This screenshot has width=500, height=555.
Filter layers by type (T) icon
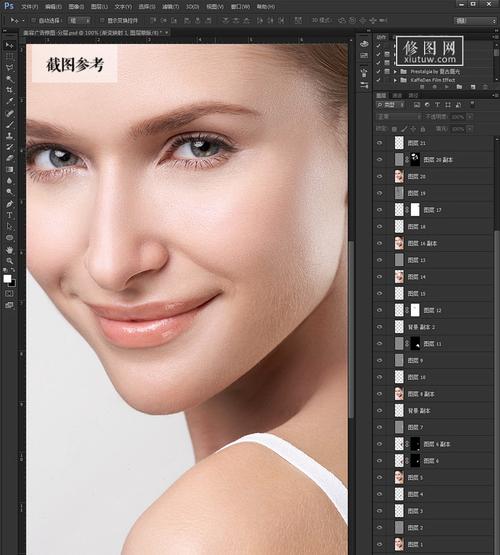pos(437,105)
